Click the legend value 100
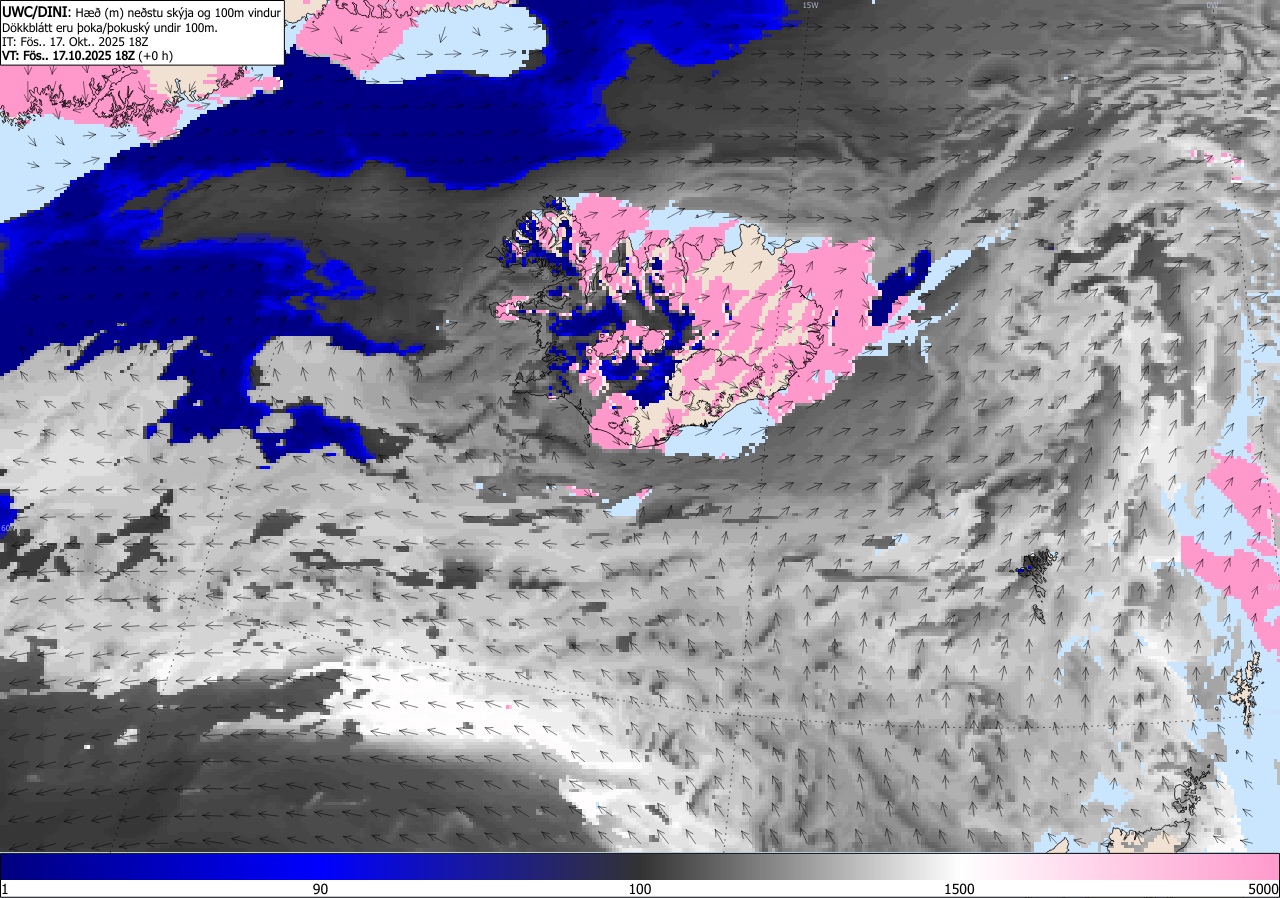1280x898 pixels. (x=640, y=889)
